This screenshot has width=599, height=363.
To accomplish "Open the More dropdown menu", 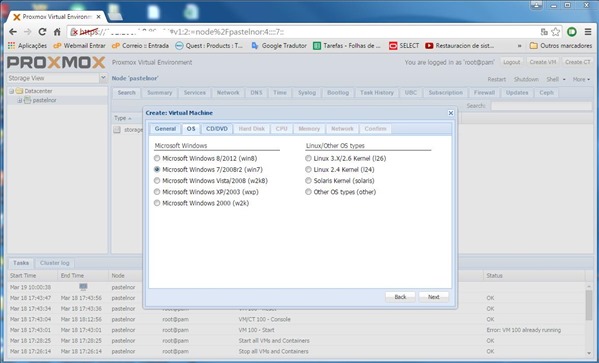I will 581,79.
